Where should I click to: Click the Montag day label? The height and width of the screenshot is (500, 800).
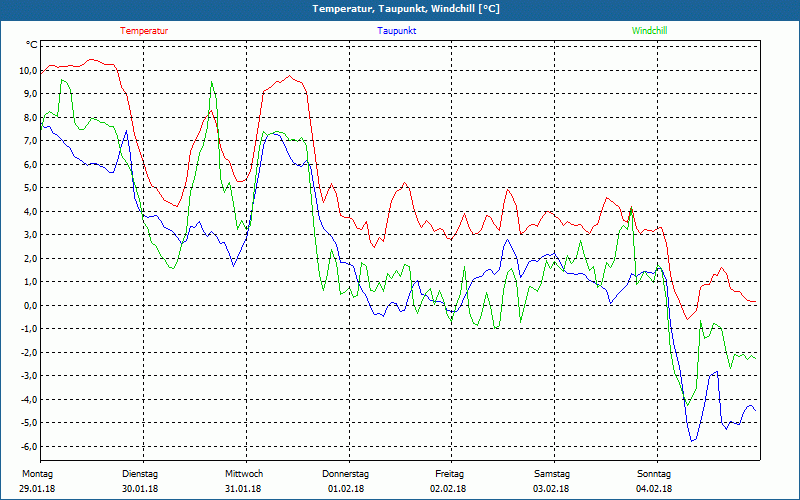tap(37, 474)
